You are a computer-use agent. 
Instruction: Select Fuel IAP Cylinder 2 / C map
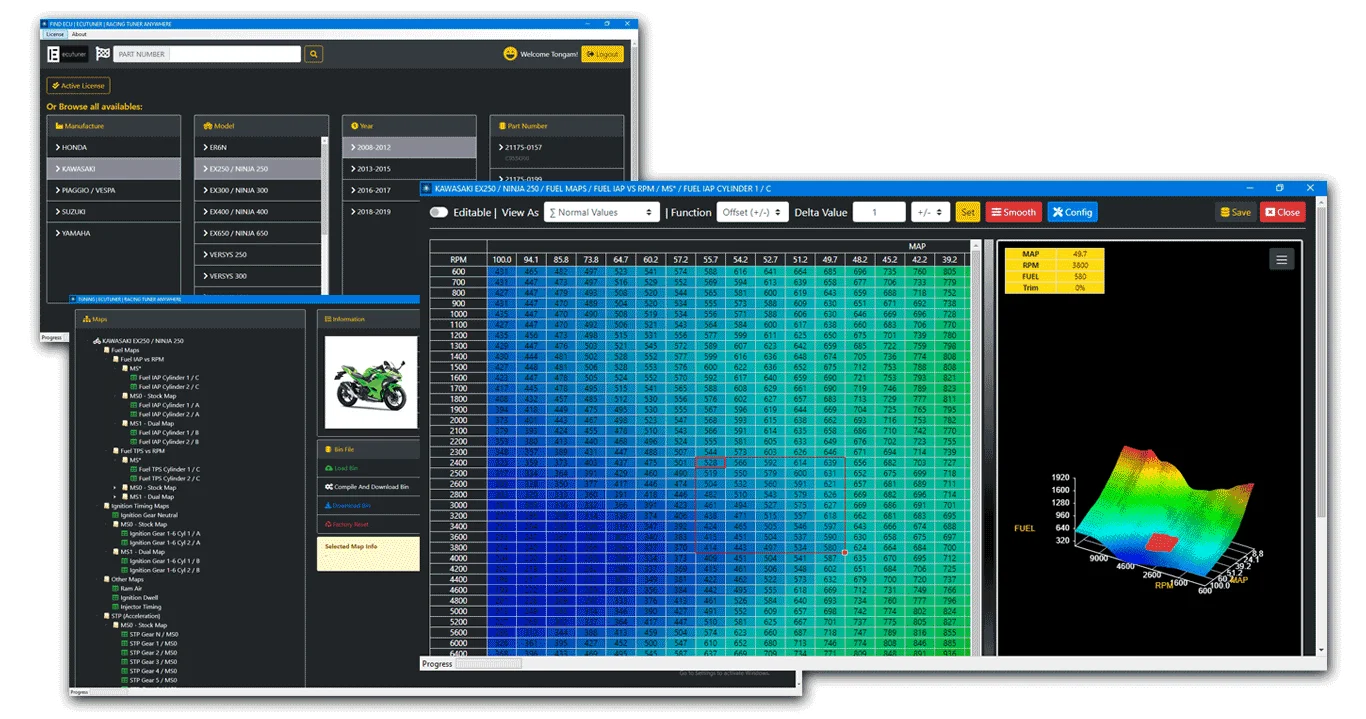(168, 386)
